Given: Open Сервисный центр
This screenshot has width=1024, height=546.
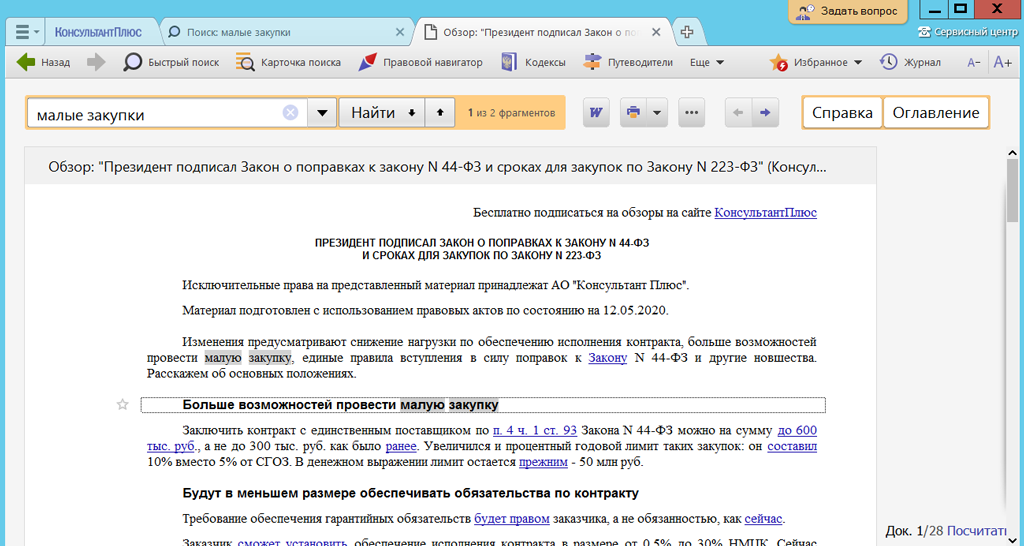Looking at the screenshot, I should 967,32.
